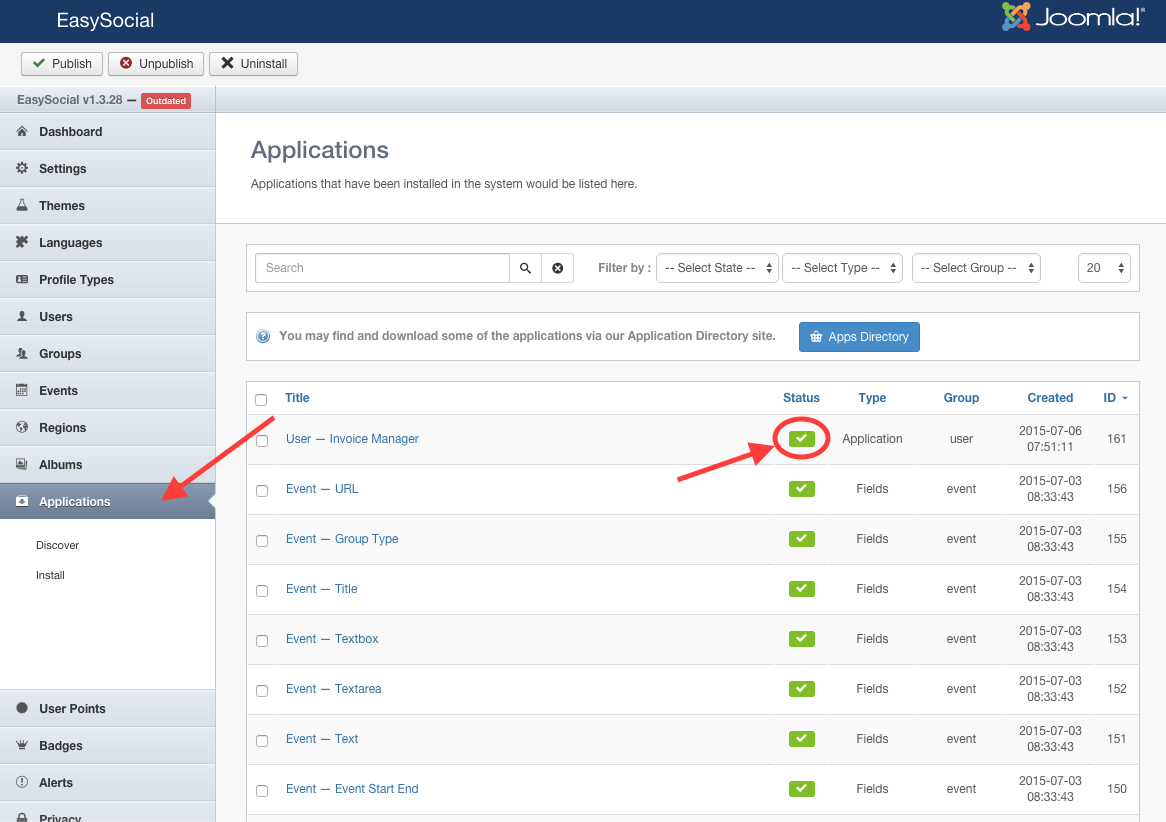Screen dimensions: 1166x822
Task: Toggle published status of Event — Textarea
Action: click(x=802, y=689)
